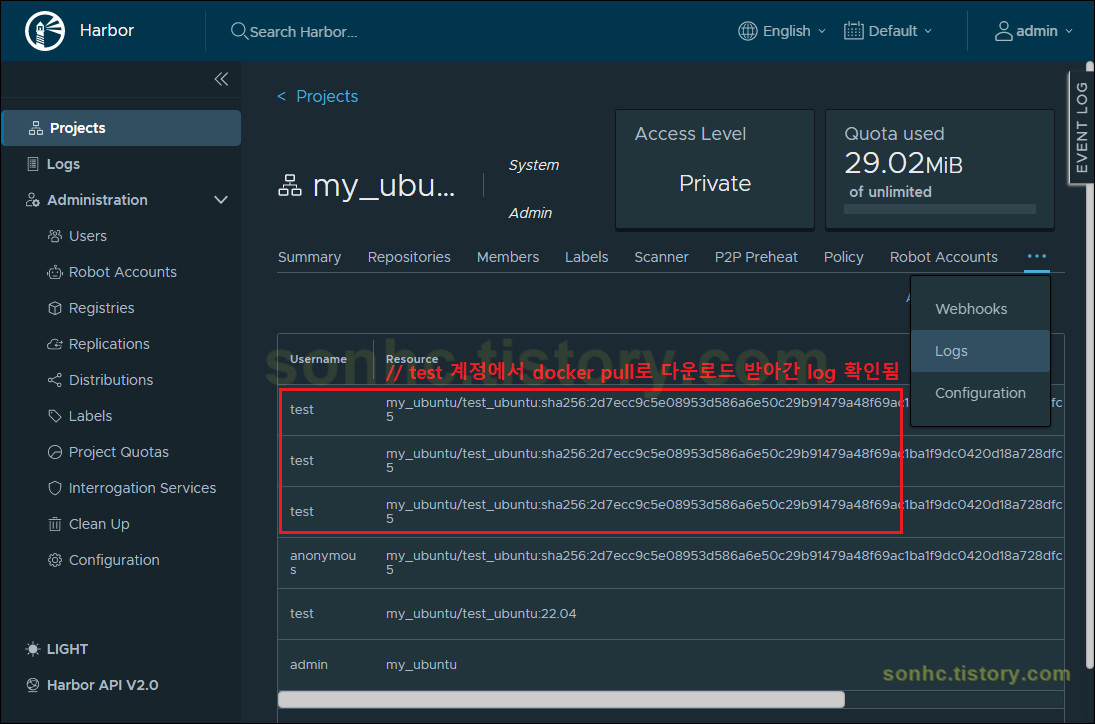Image resolution: width=1095 pixels, height=724 pixels.
Task: Switch to the project Labels tab
Action: [587, 258]
